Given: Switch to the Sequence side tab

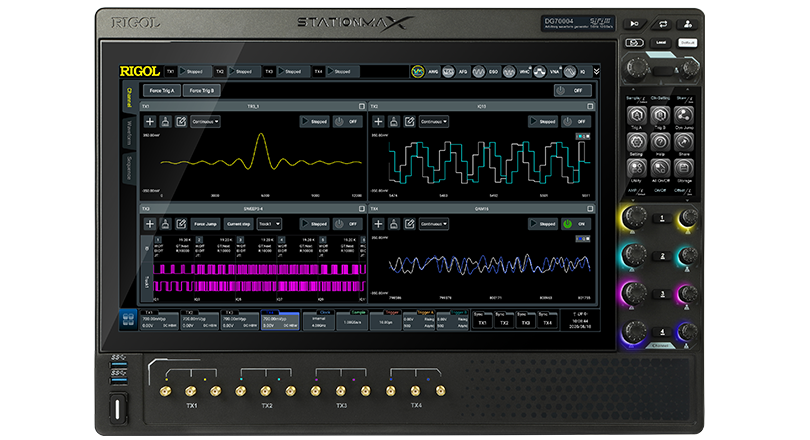Looking at the screenshot, I should pyautogui.click(x=129, y=167).
